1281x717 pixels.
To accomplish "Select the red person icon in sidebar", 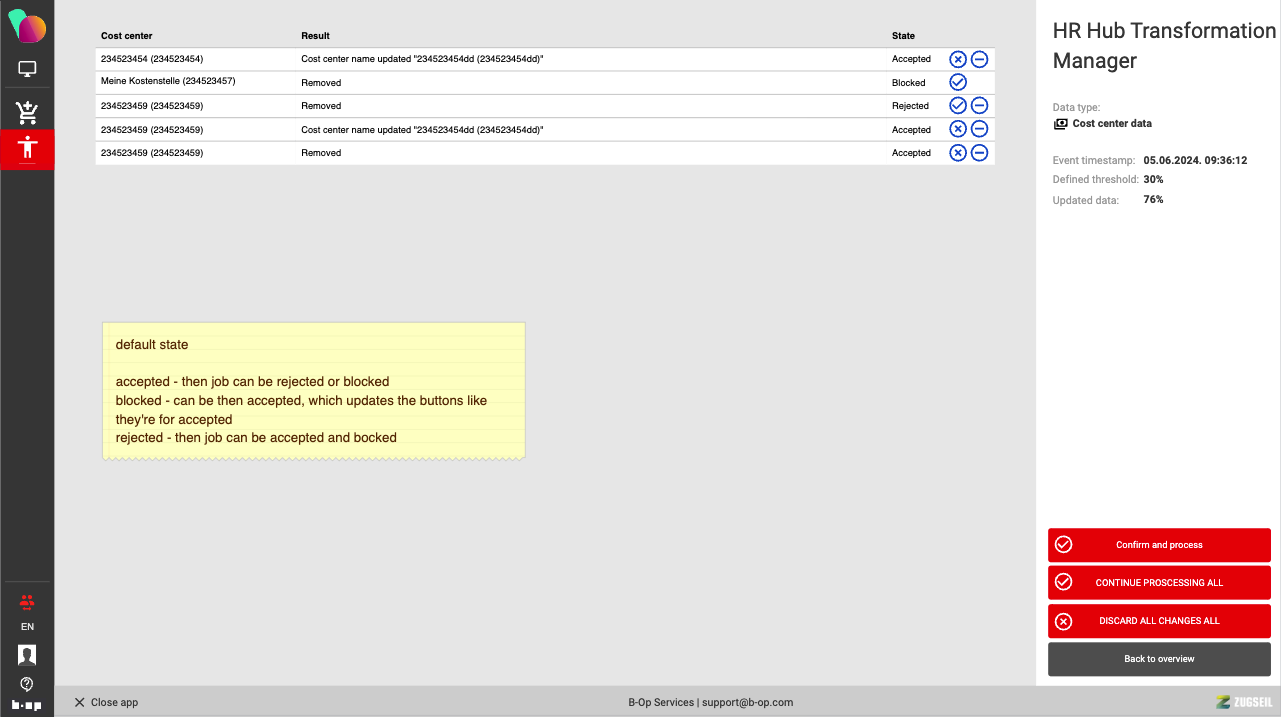I will click(x=27, y=148).
